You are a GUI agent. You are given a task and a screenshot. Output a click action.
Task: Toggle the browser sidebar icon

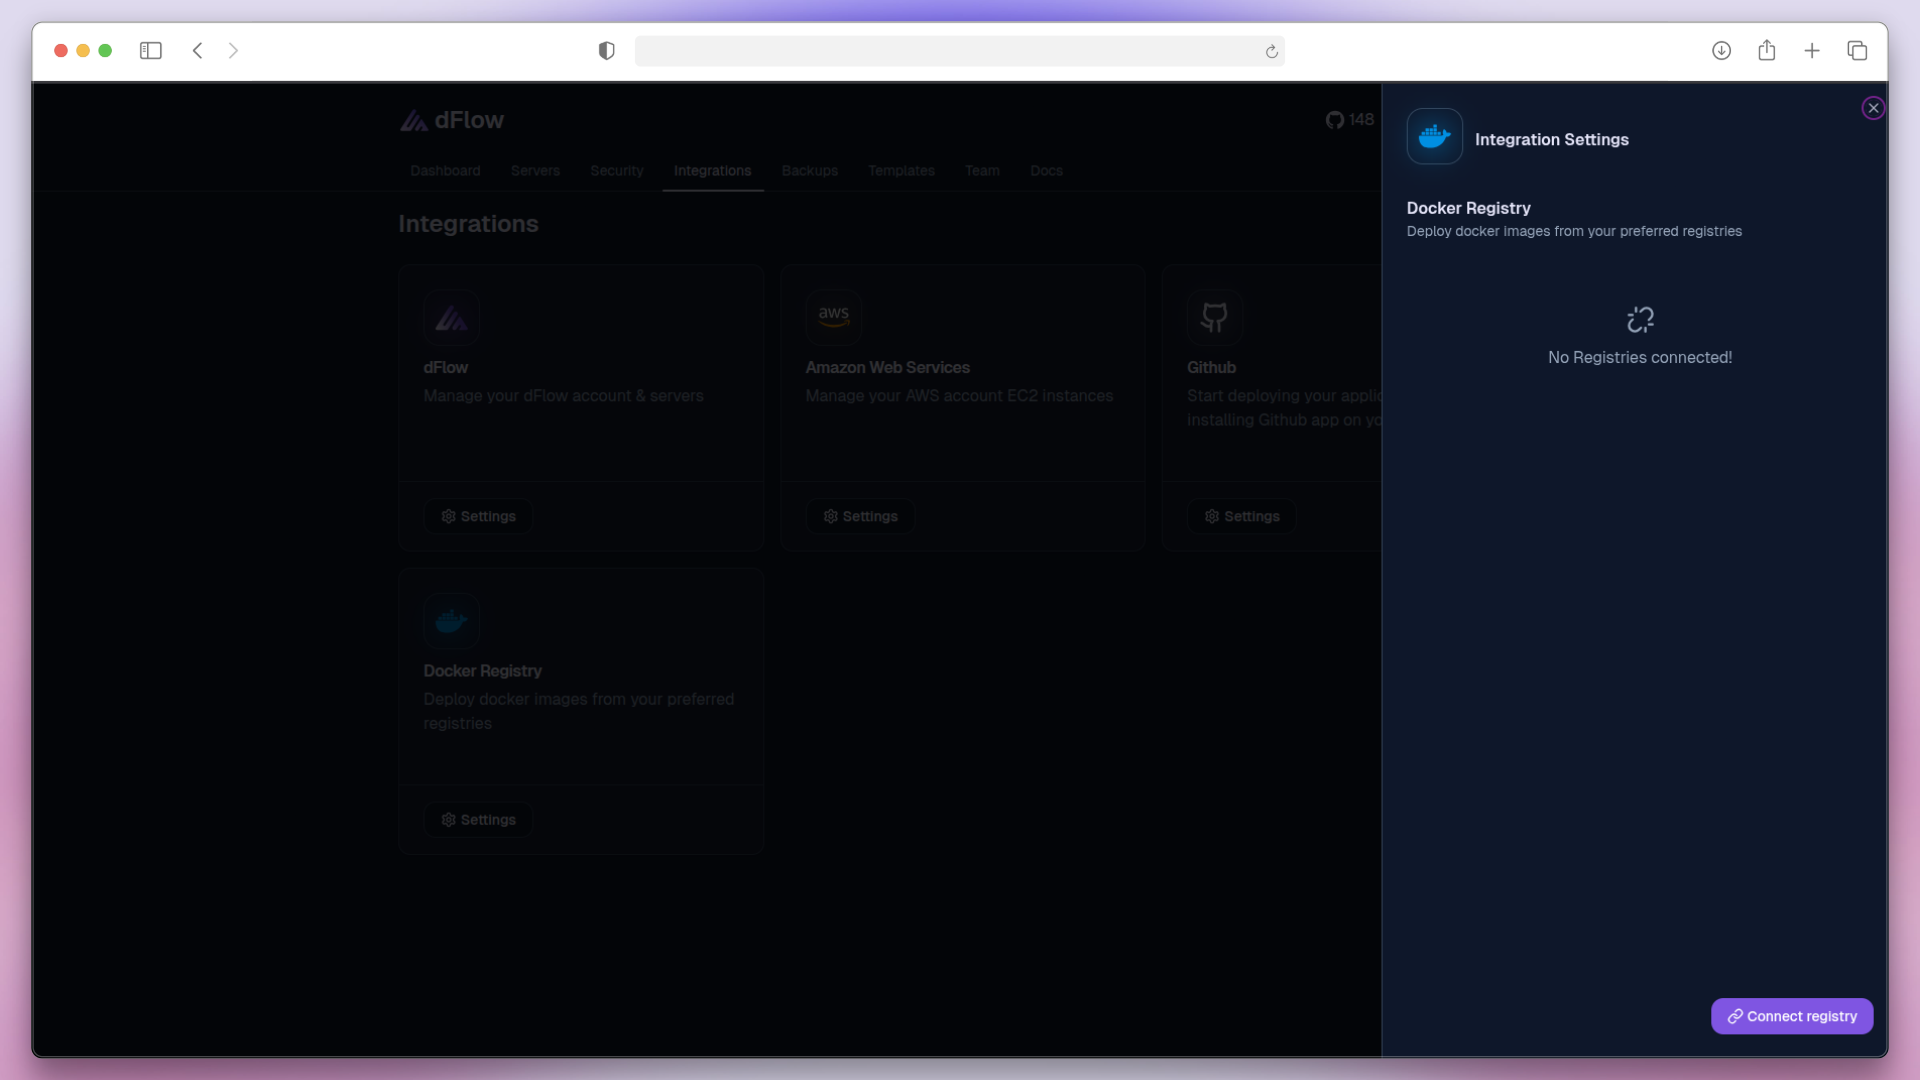tap(151, 51)
